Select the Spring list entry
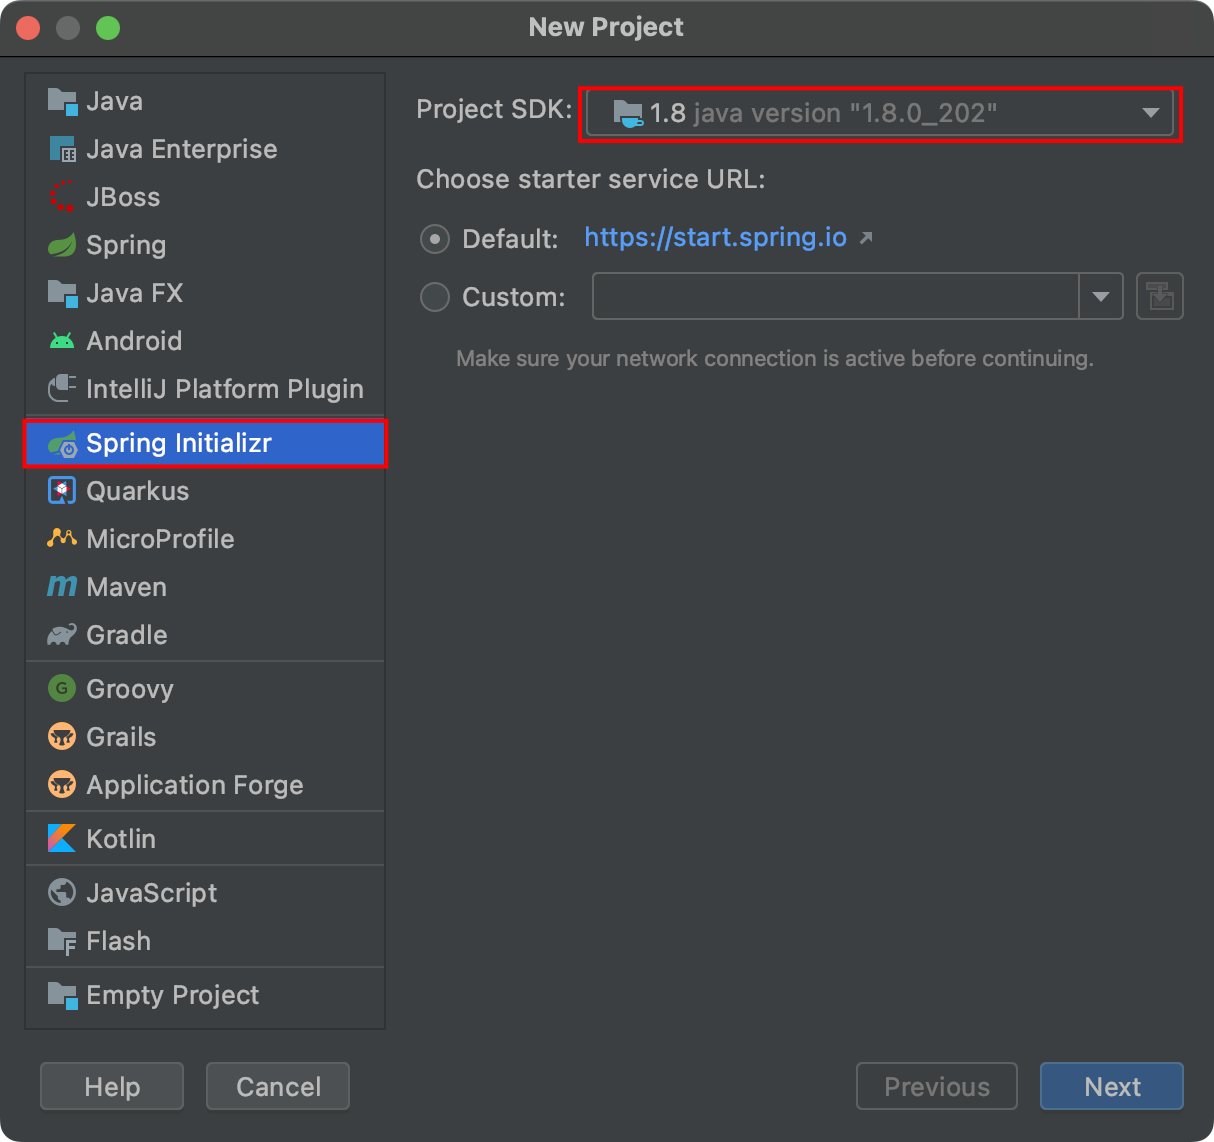This screenshot has width=1214, height=1142. tap(205, 245)
